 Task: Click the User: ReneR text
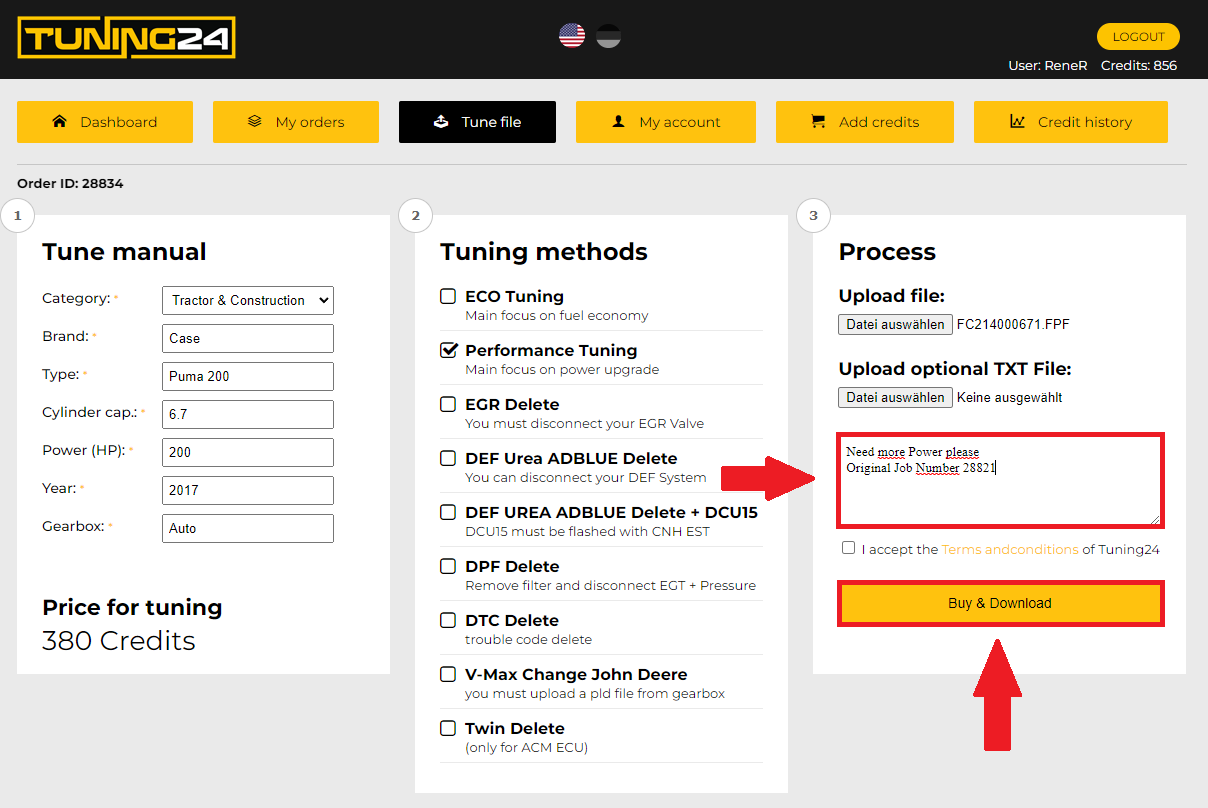1048,66
